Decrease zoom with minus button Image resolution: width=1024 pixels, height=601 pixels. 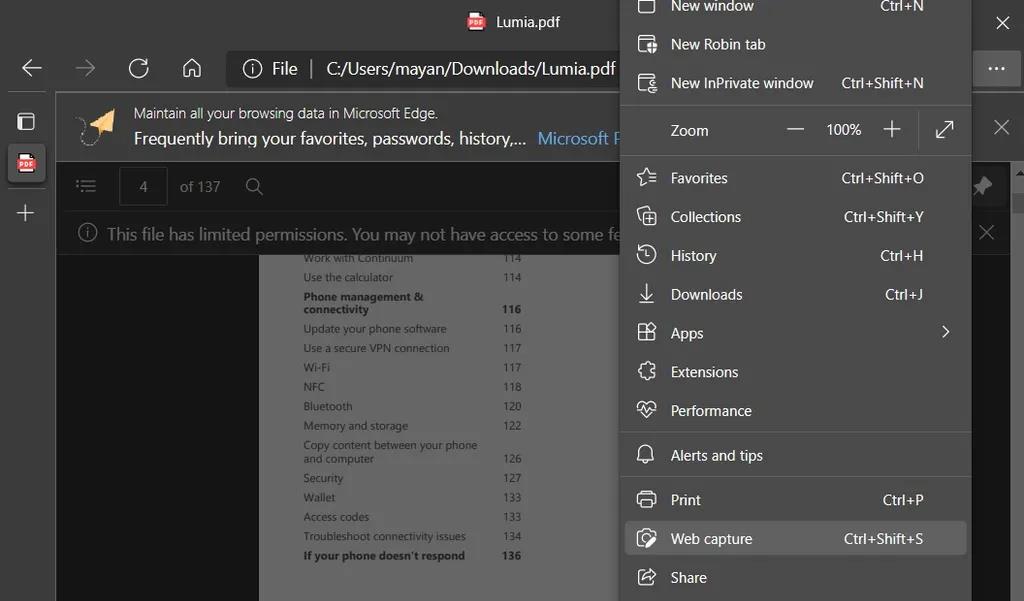(x=795, y=129)
